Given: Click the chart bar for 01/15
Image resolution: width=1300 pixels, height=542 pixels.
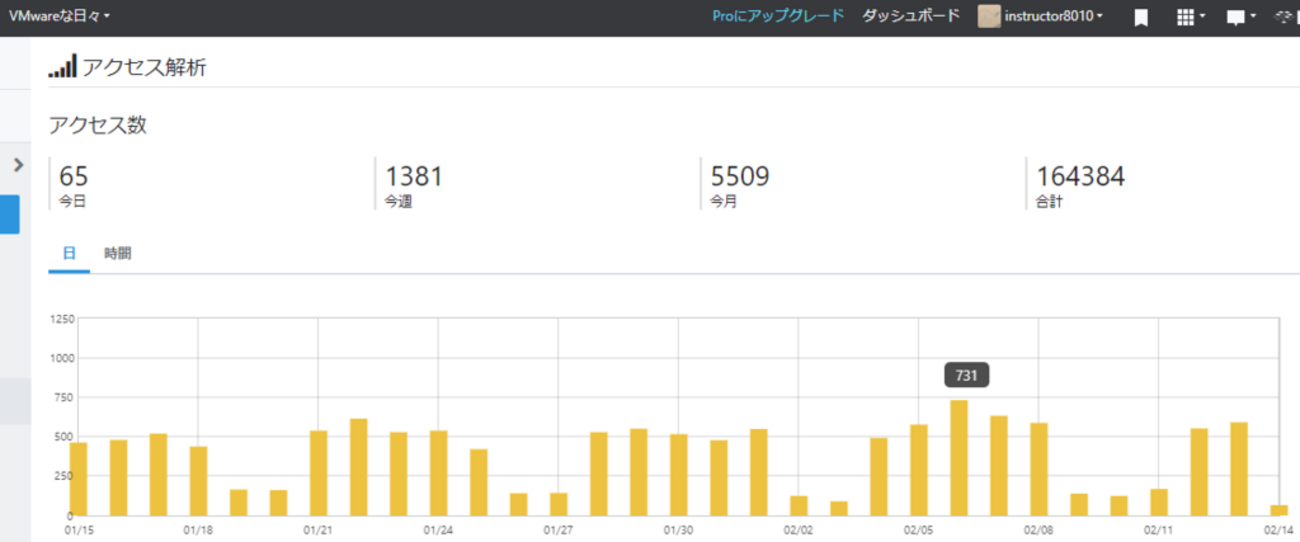Looking at the screenshot, I should coord(78,479).
